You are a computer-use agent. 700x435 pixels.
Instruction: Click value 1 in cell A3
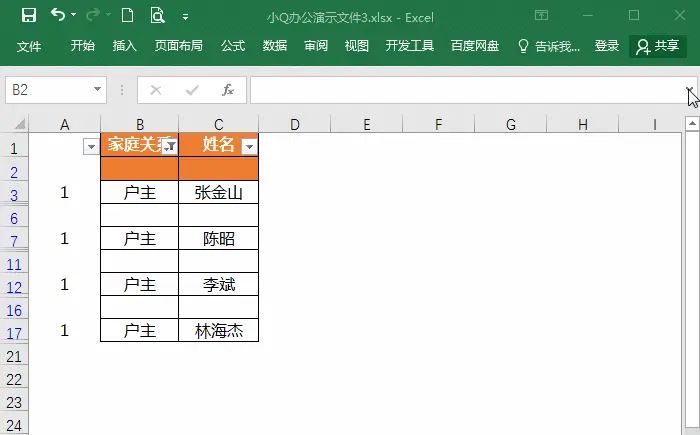click(x=65, y=192)
